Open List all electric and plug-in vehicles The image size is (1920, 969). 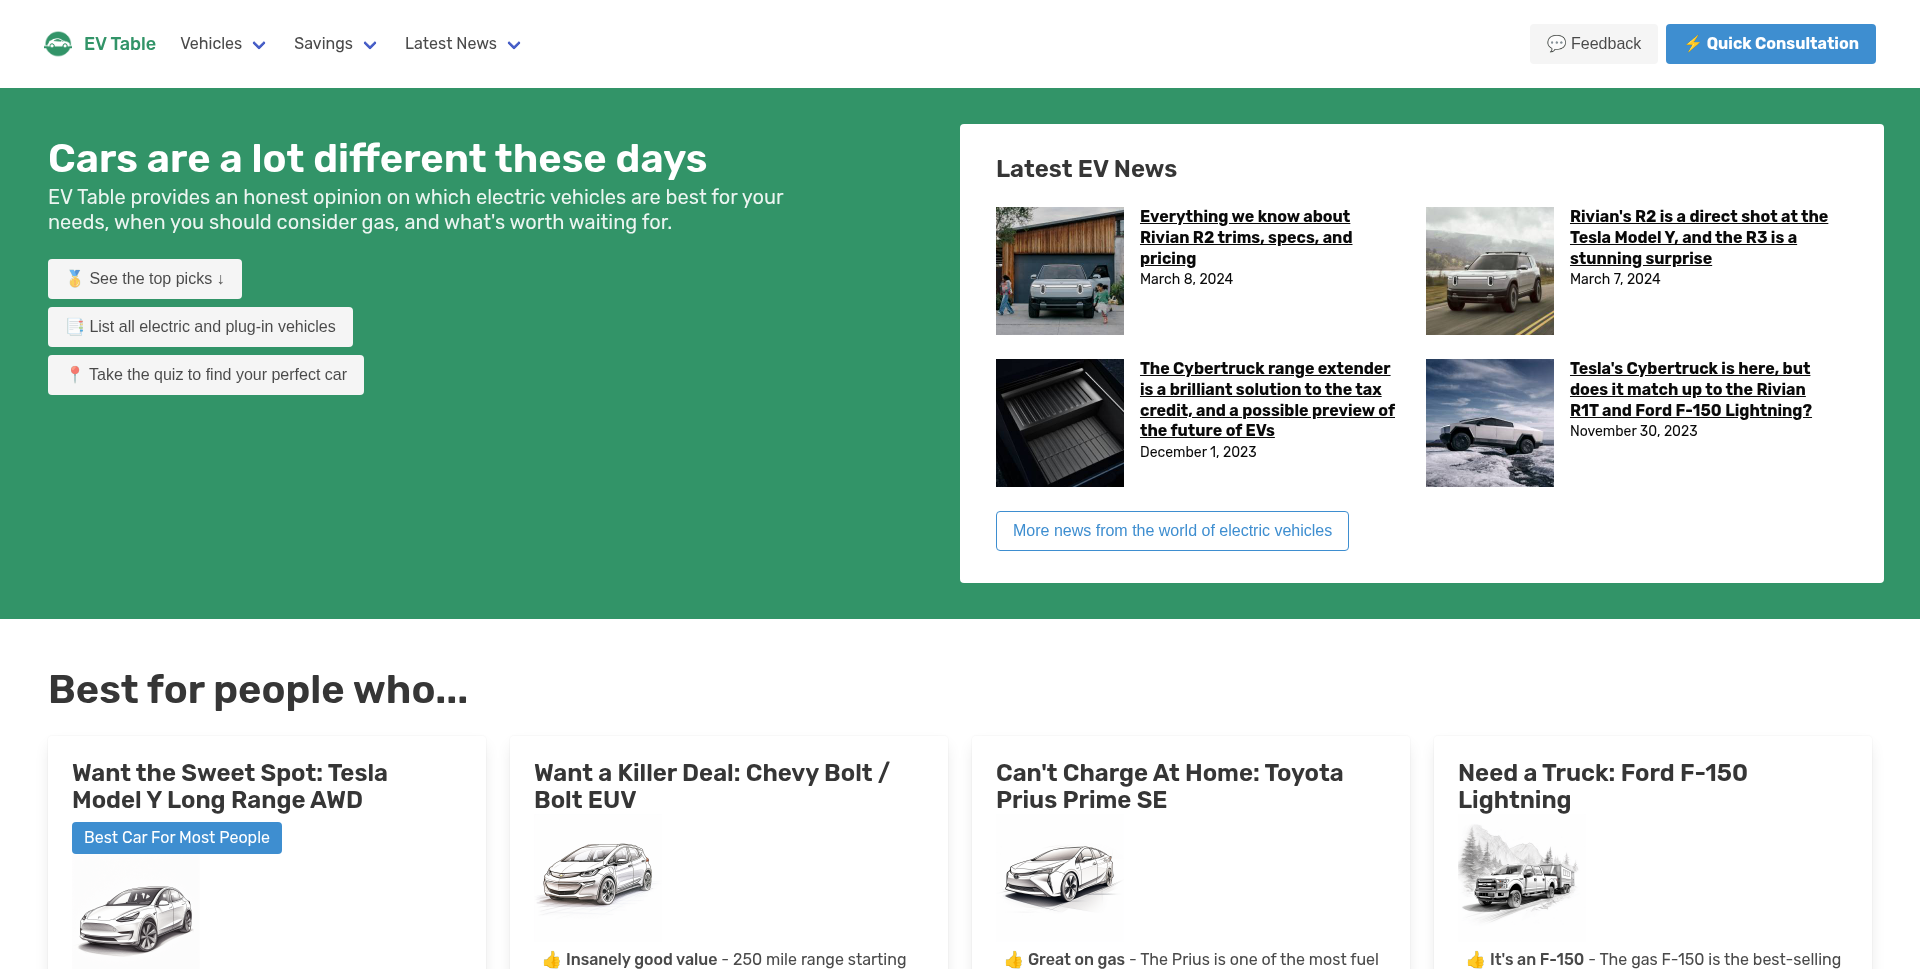[200, 327]
